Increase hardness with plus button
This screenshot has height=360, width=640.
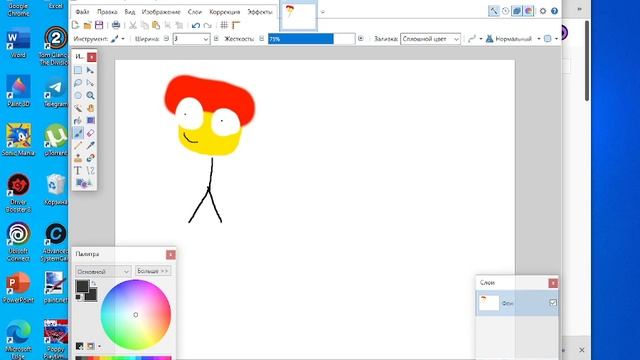tap(360, 39)
